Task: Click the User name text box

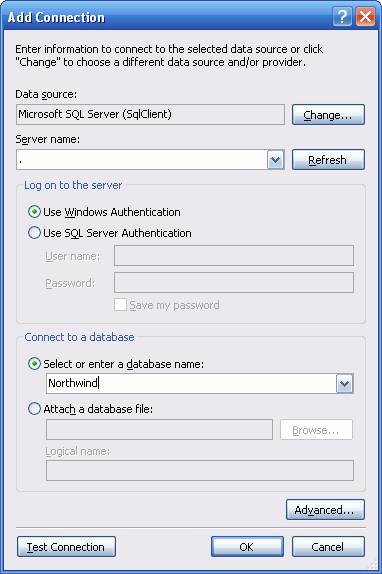Action: (234, 256)
